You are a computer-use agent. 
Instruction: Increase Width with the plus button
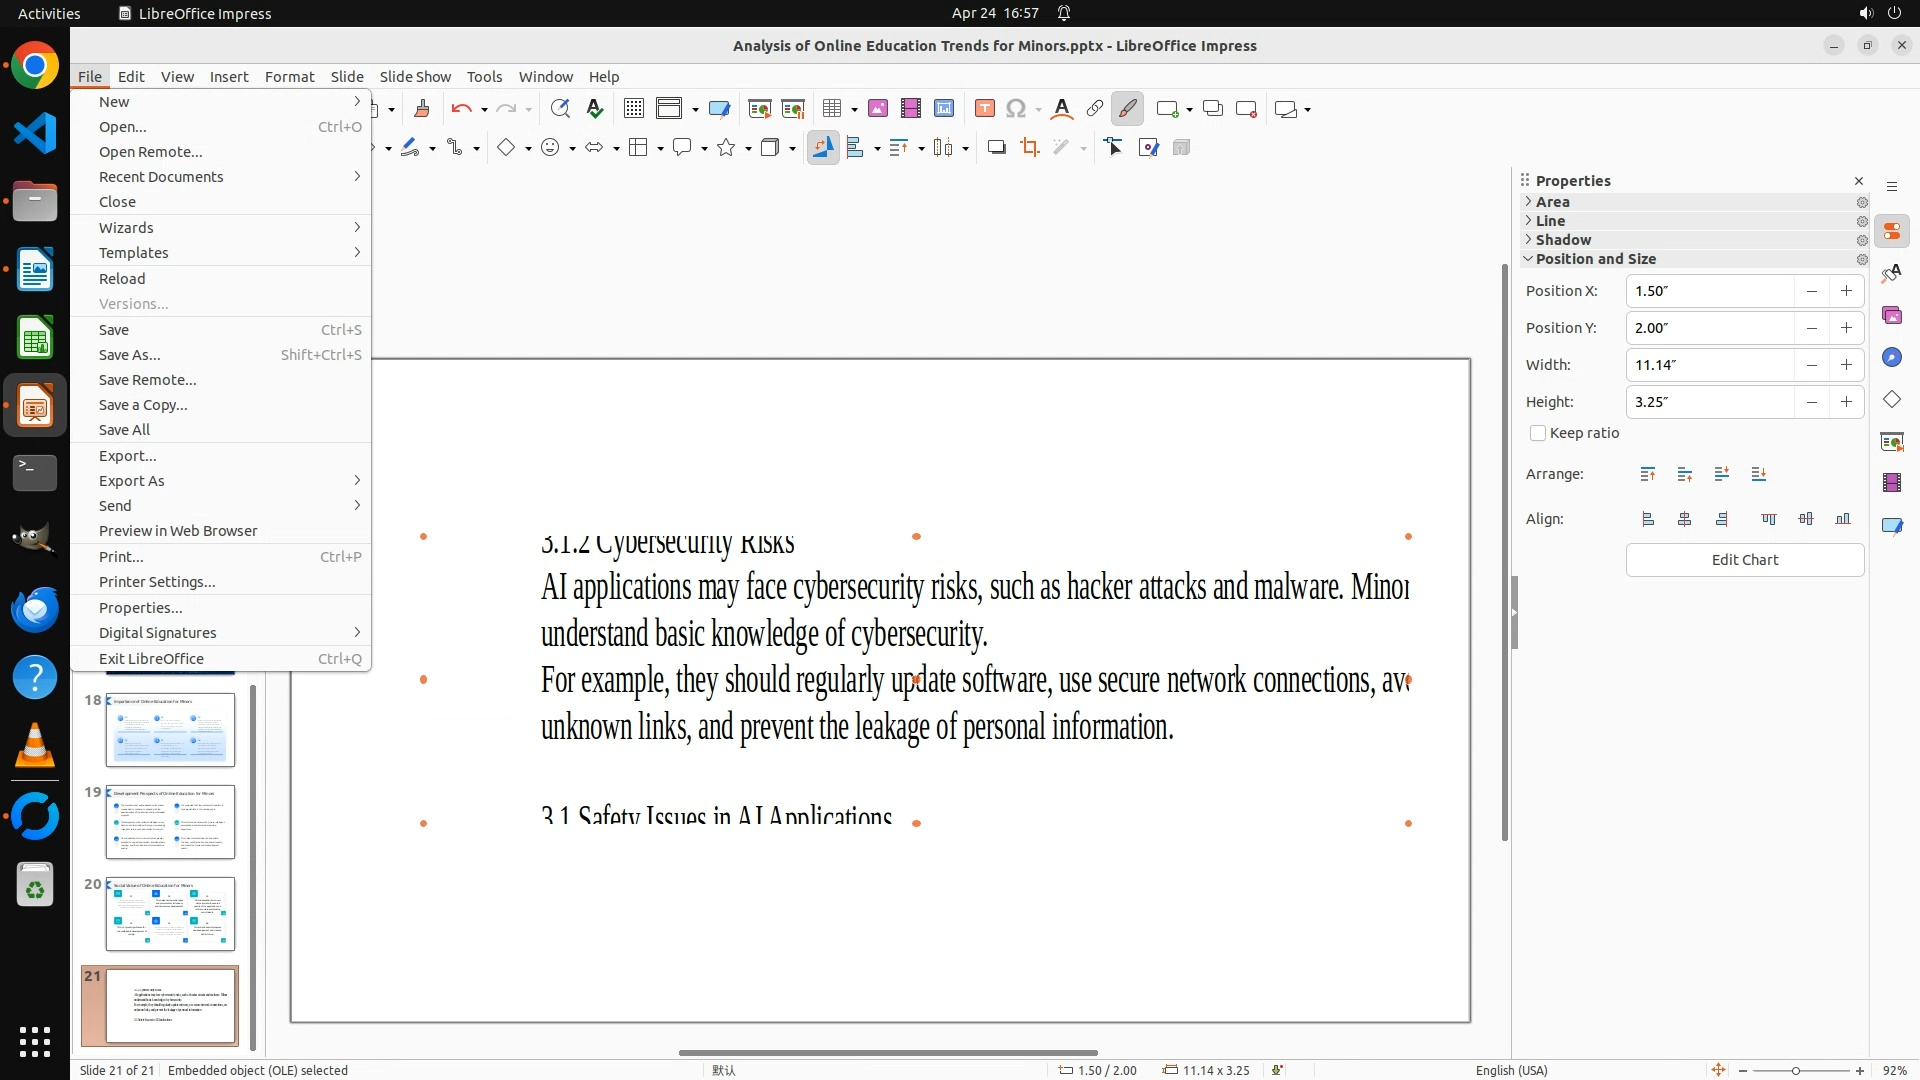pos(1846,365)
